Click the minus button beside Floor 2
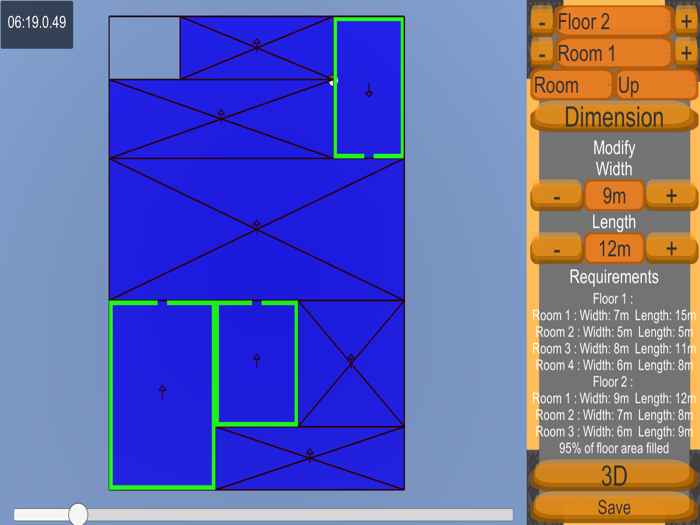Image resolution: width=700 pixels, height=525 pixels. point(541,21)
